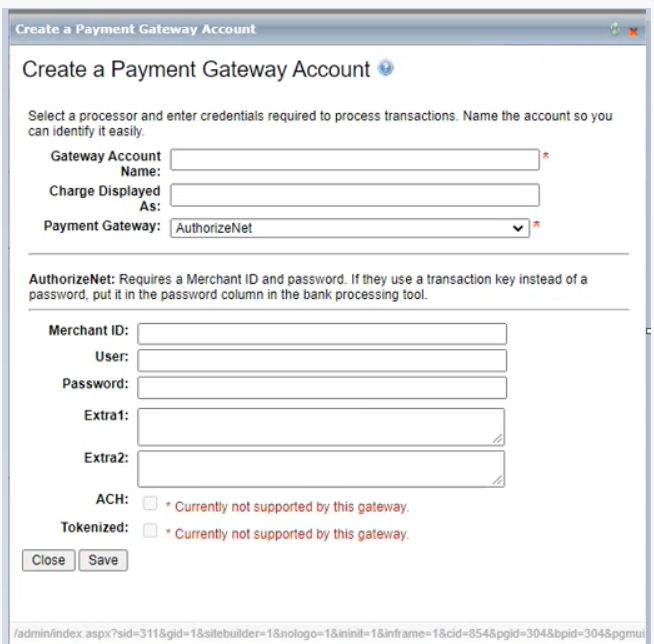The image size is (654, 644).
Task: Click the dialog title bar text
Action: point(135,29)
